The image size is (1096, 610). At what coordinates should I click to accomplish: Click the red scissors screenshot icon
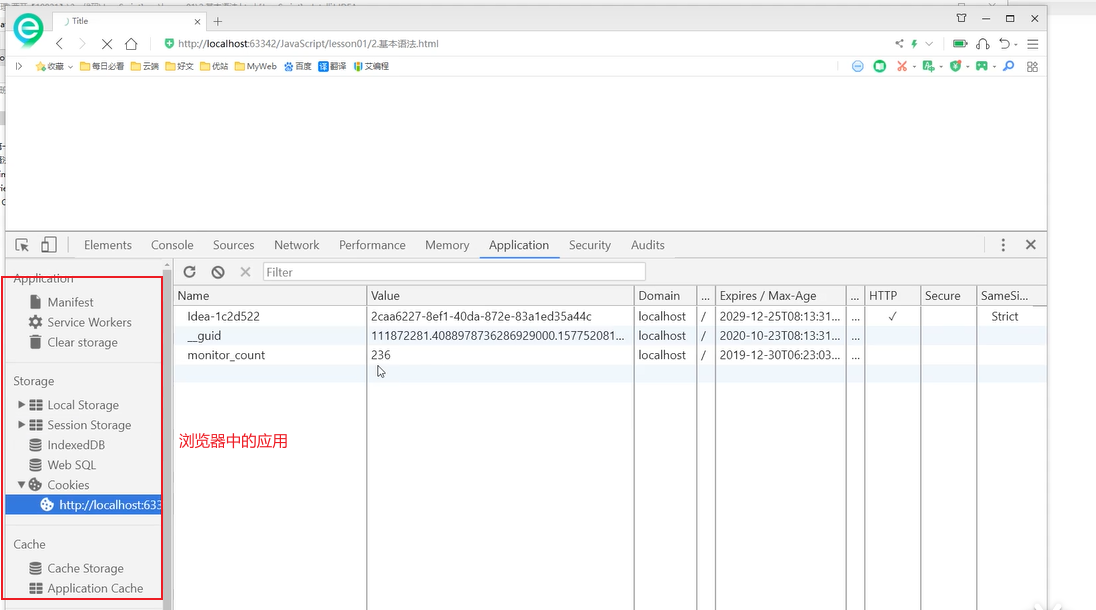coord(902,66)
